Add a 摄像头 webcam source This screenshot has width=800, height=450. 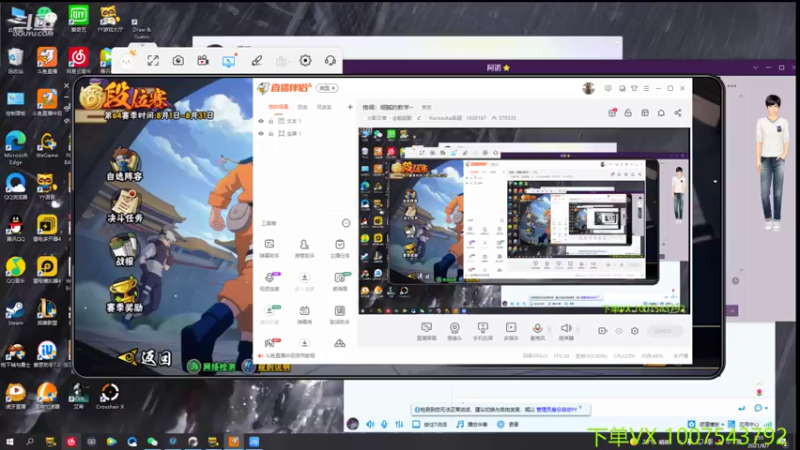[x=455, y=331]
